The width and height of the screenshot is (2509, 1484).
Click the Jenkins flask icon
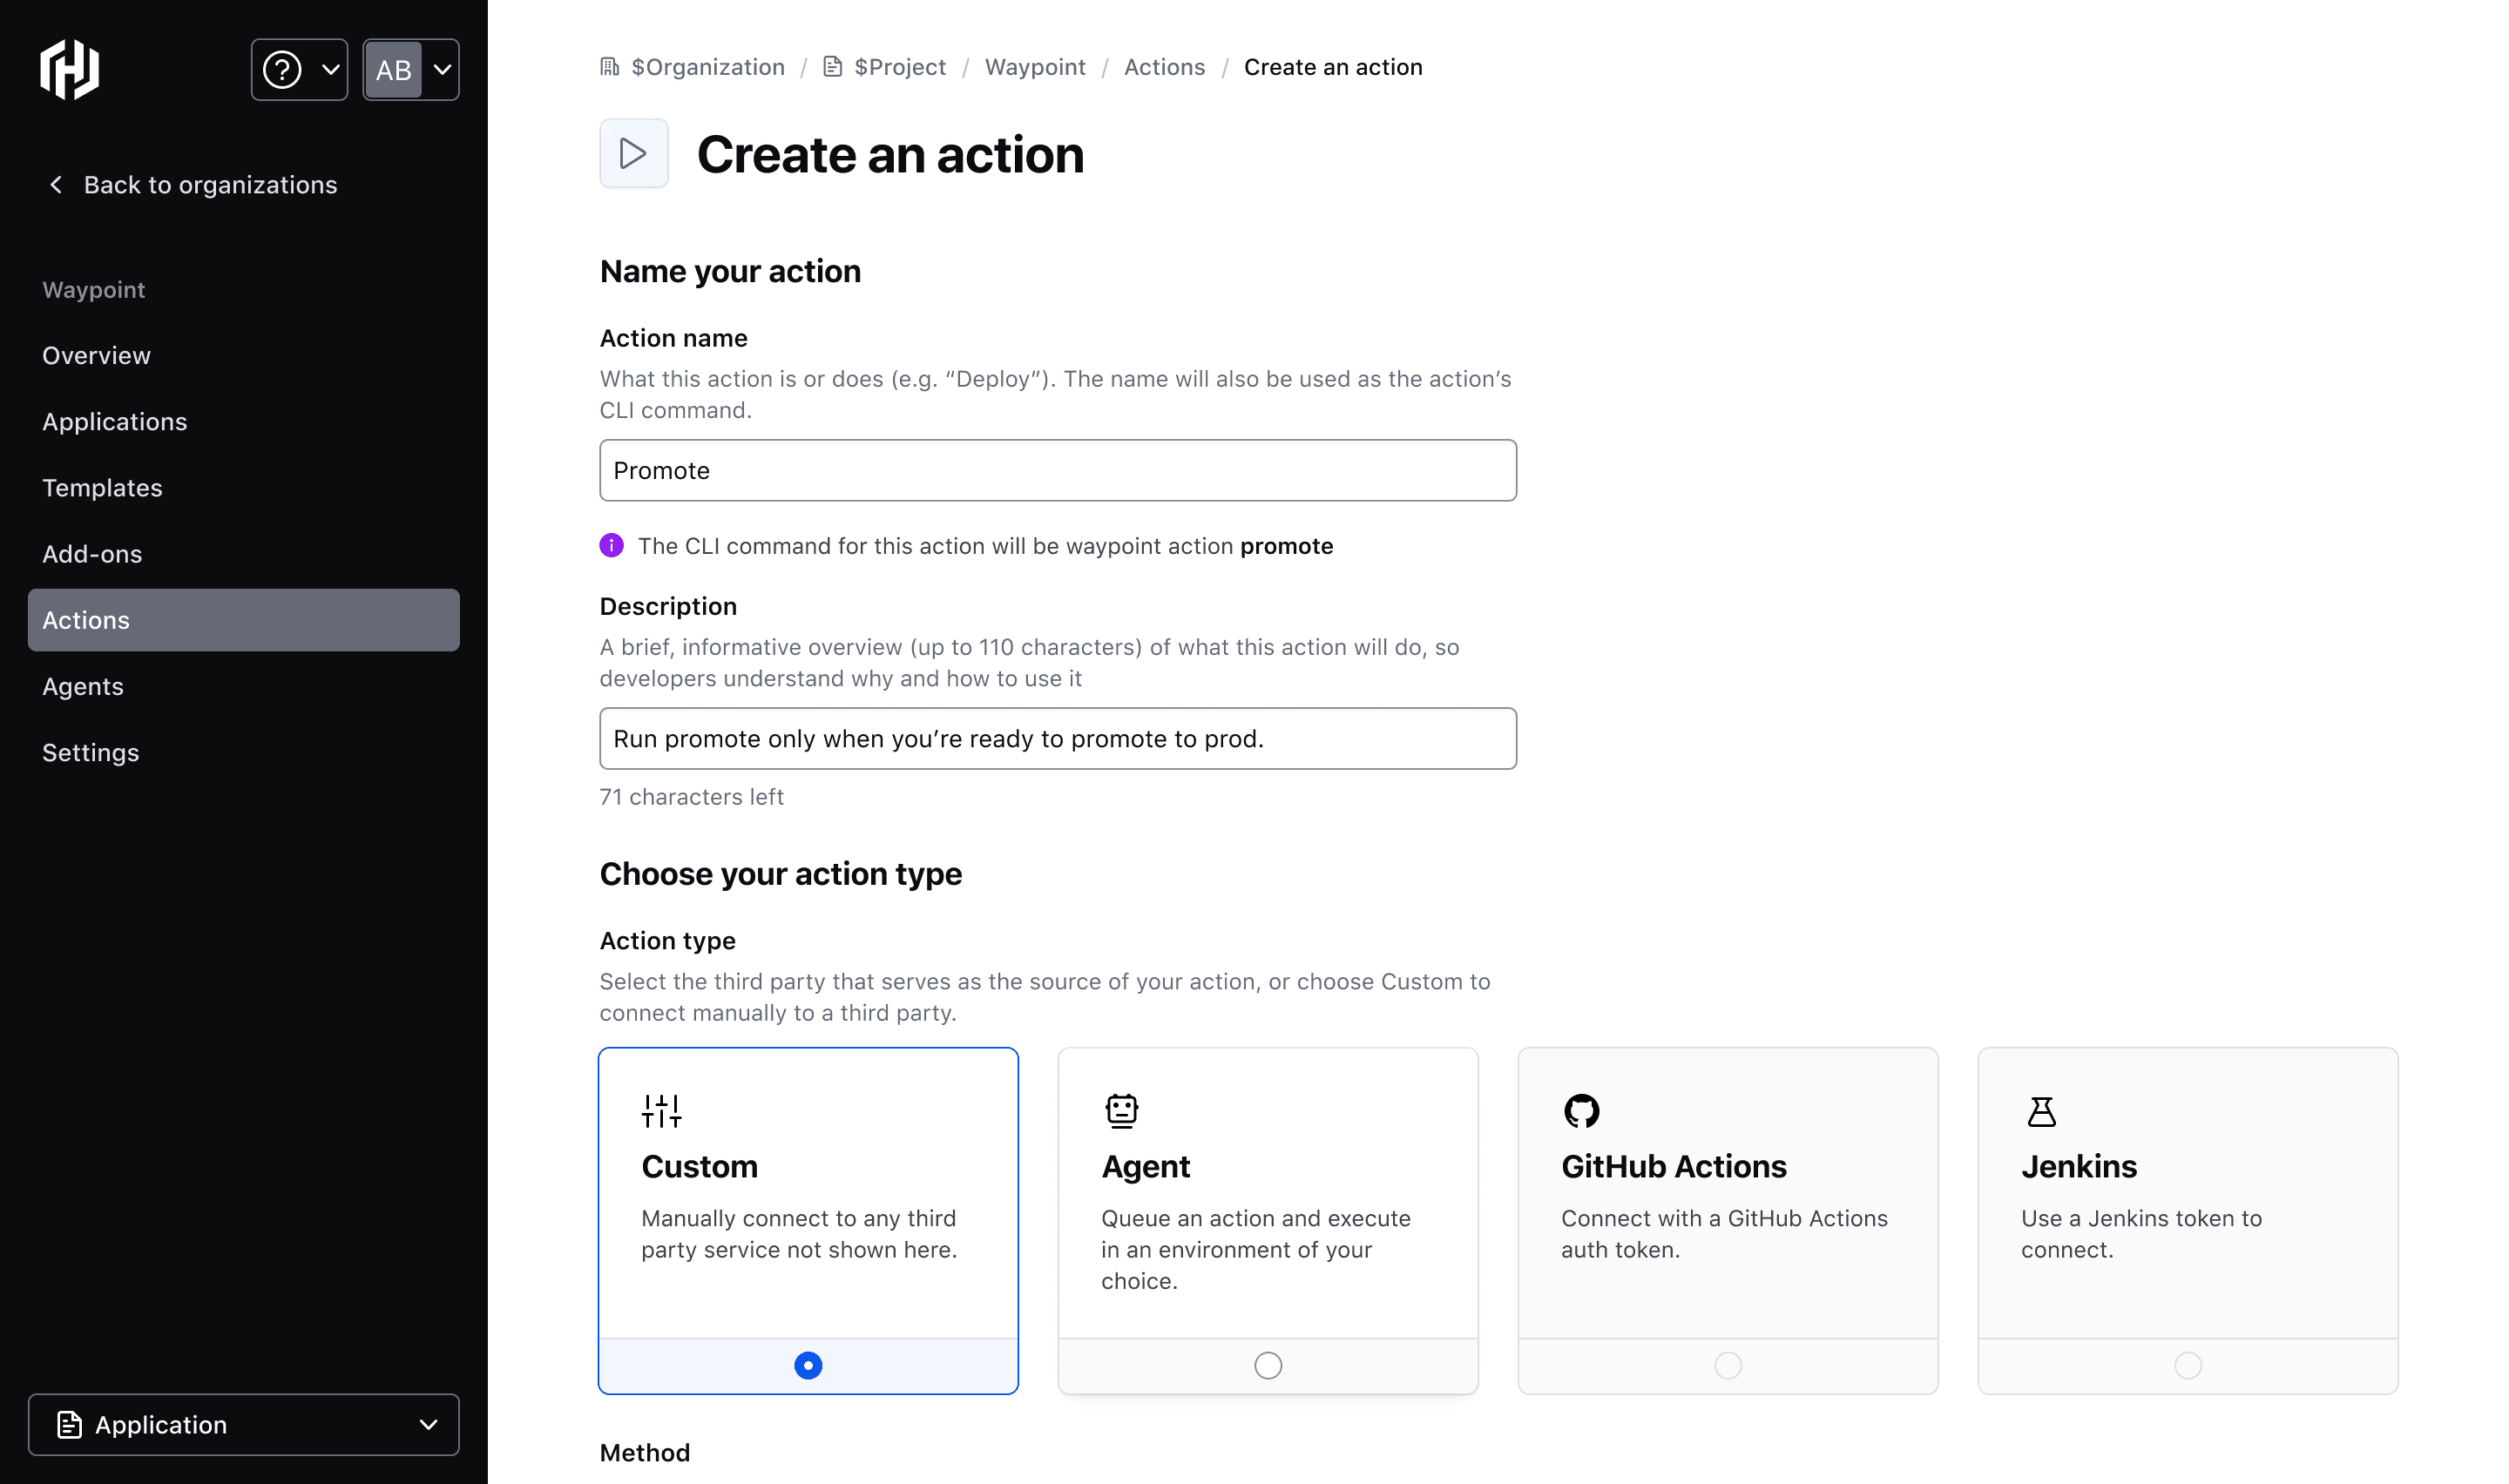(x=2041, y=1111)
